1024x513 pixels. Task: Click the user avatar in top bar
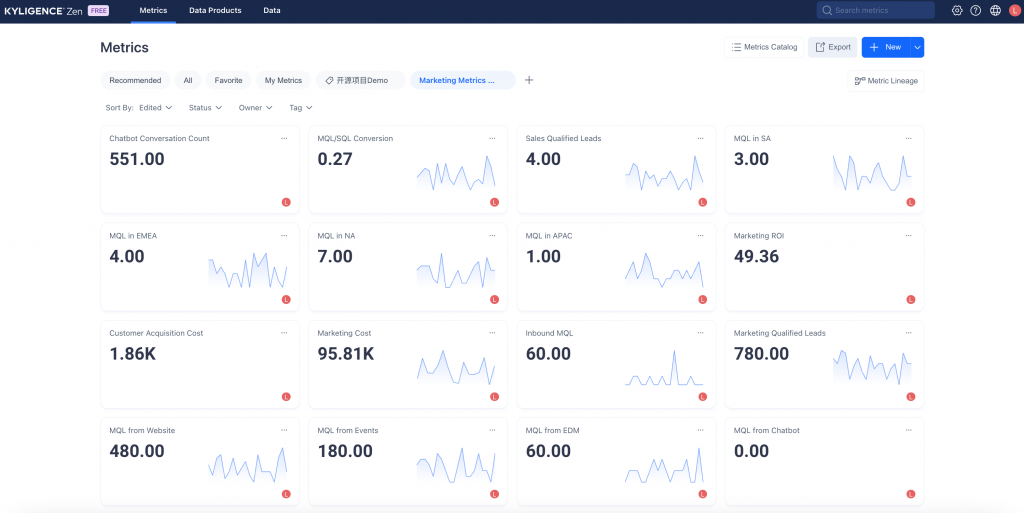pyautogui.click(x=1013, y=10)
